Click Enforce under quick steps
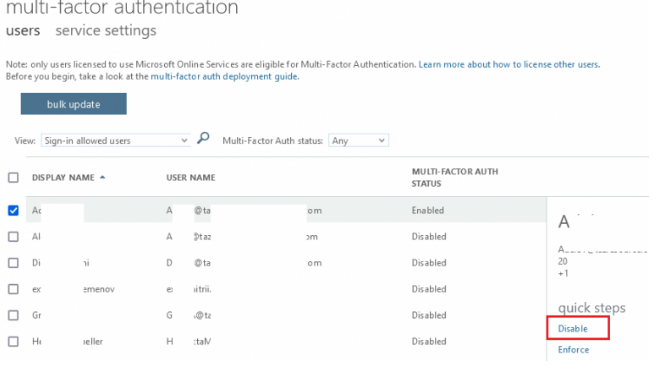 [x=573, y=349]
